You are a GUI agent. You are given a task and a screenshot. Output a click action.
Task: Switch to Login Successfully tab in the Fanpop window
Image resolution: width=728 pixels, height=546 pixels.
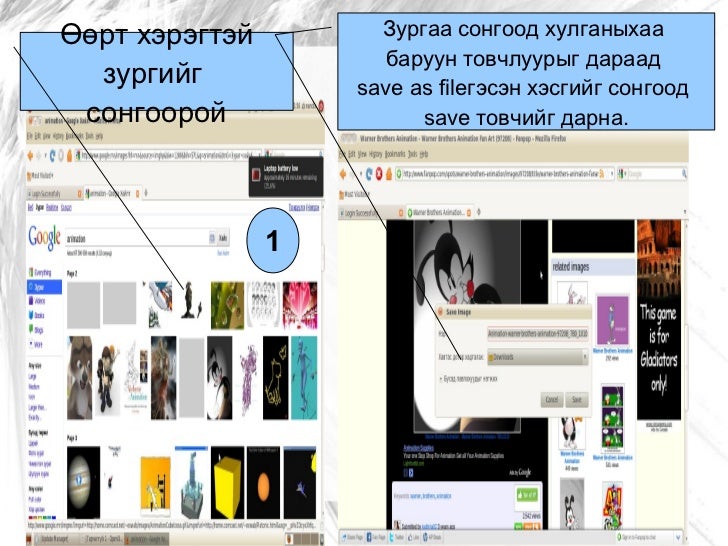371,213
